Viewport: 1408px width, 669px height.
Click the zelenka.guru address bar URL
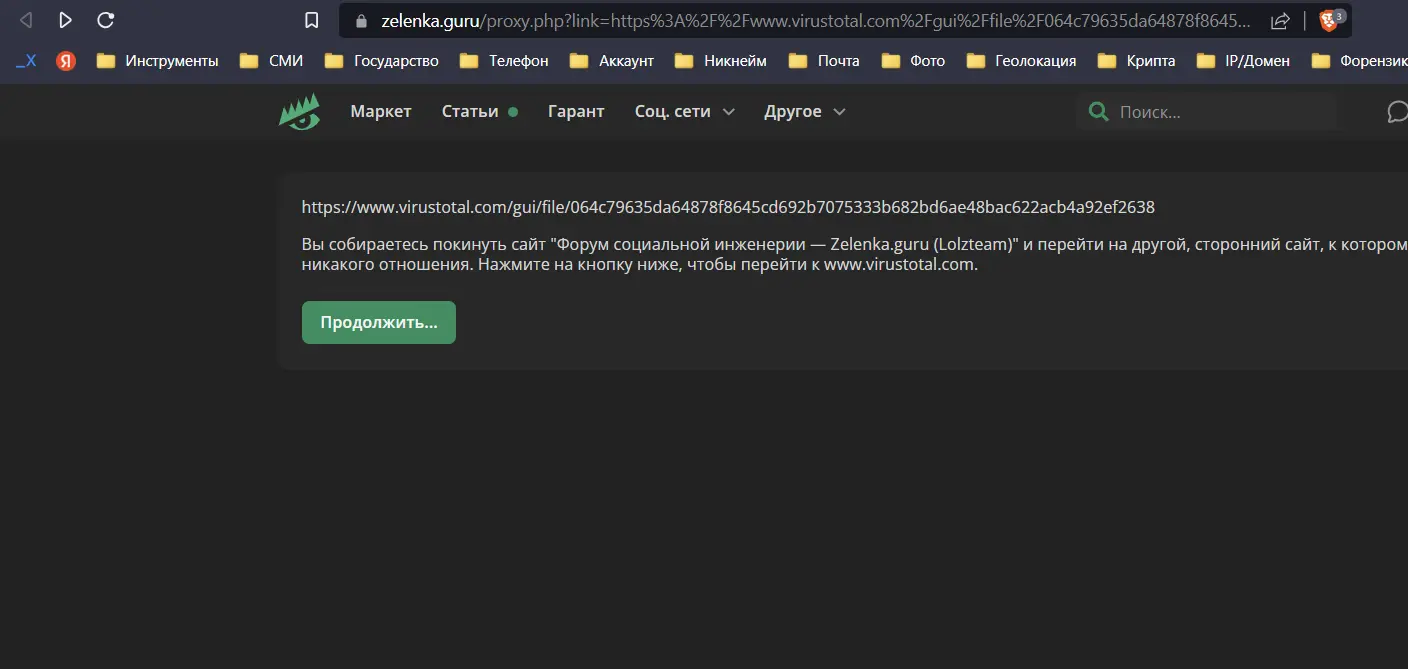tap(815, 21)
